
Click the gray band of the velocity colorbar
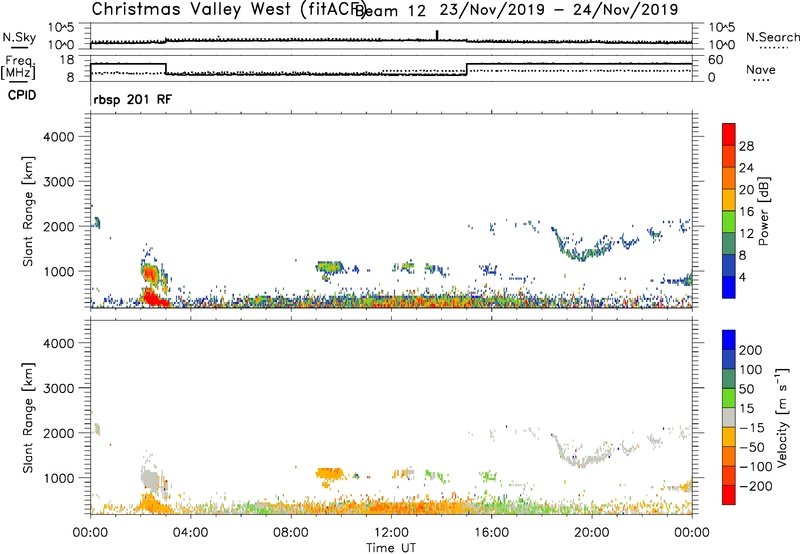pos(729,417)
